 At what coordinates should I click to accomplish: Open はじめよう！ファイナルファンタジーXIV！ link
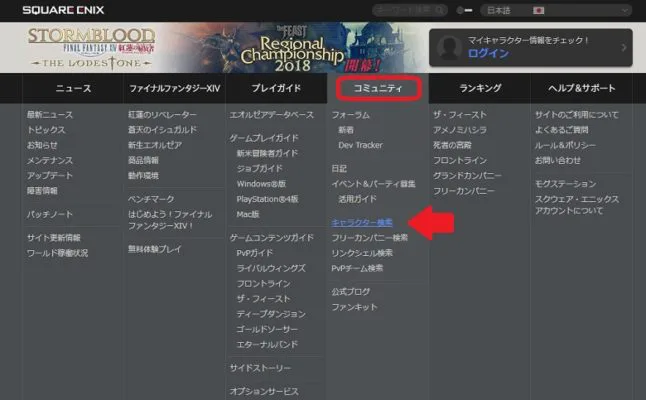170,220
